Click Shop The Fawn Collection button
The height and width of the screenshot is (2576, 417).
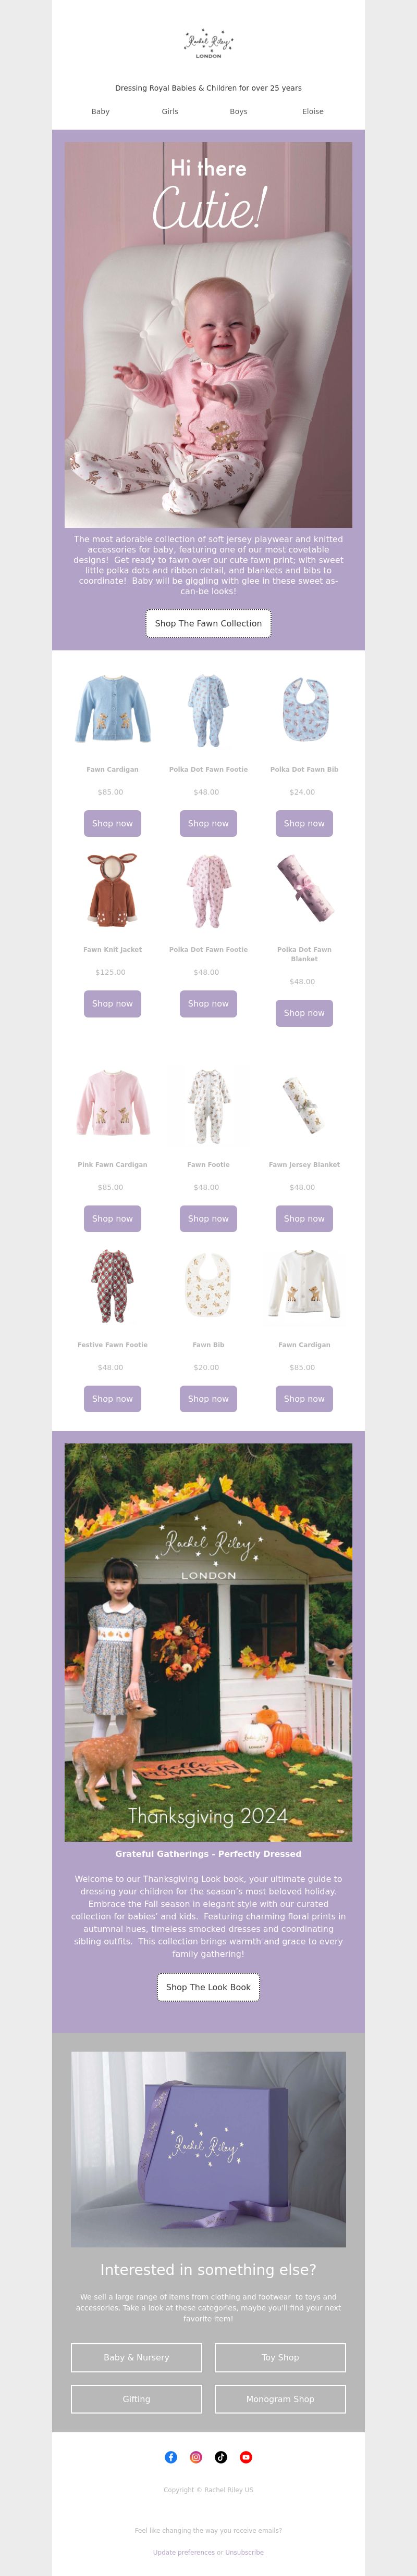coord(208,623)
